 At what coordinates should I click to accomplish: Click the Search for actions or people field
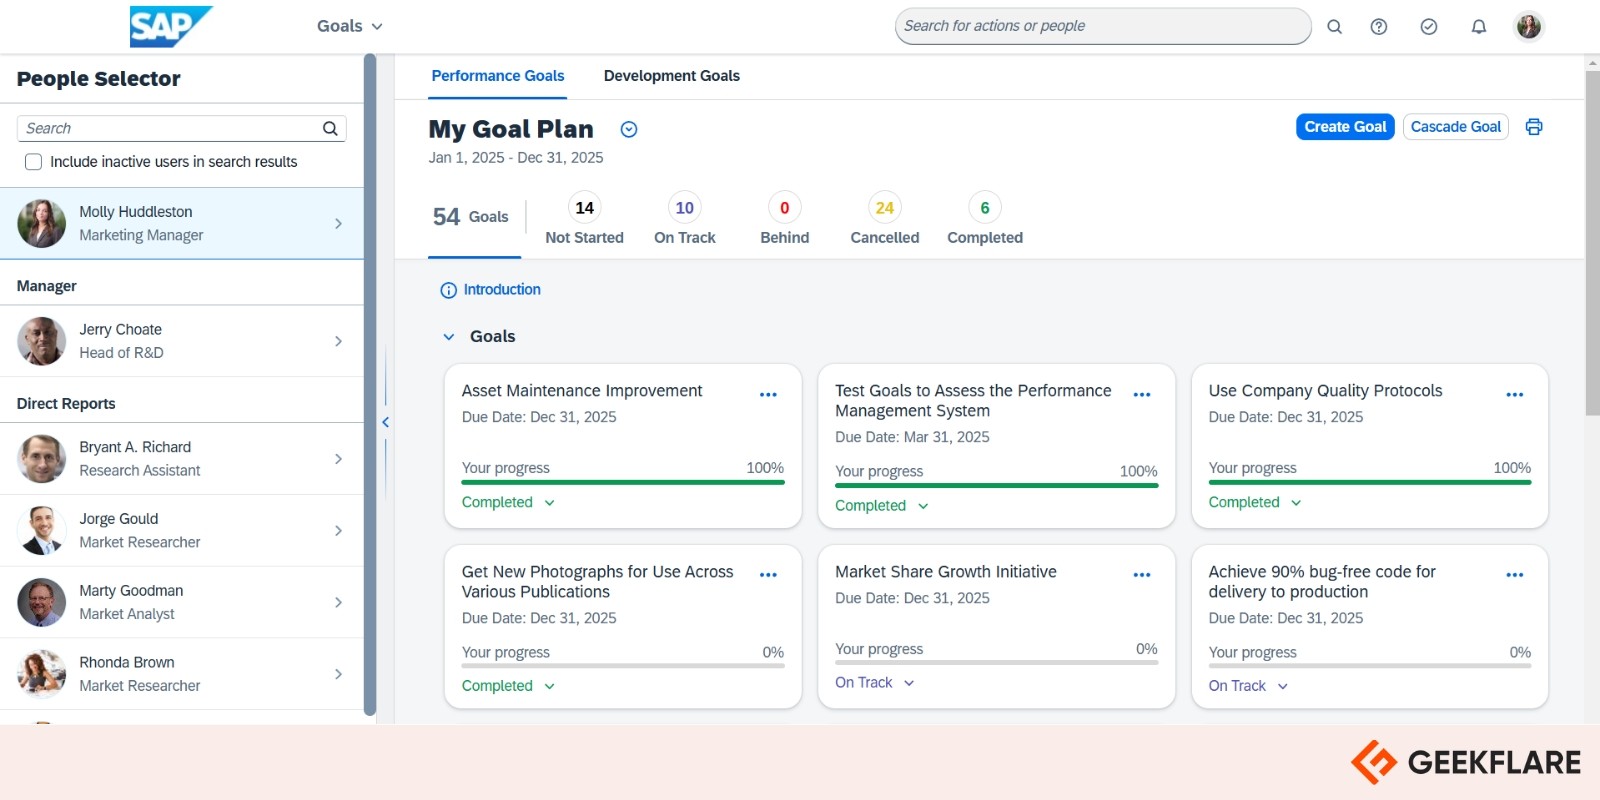(x=1103, y=26)
